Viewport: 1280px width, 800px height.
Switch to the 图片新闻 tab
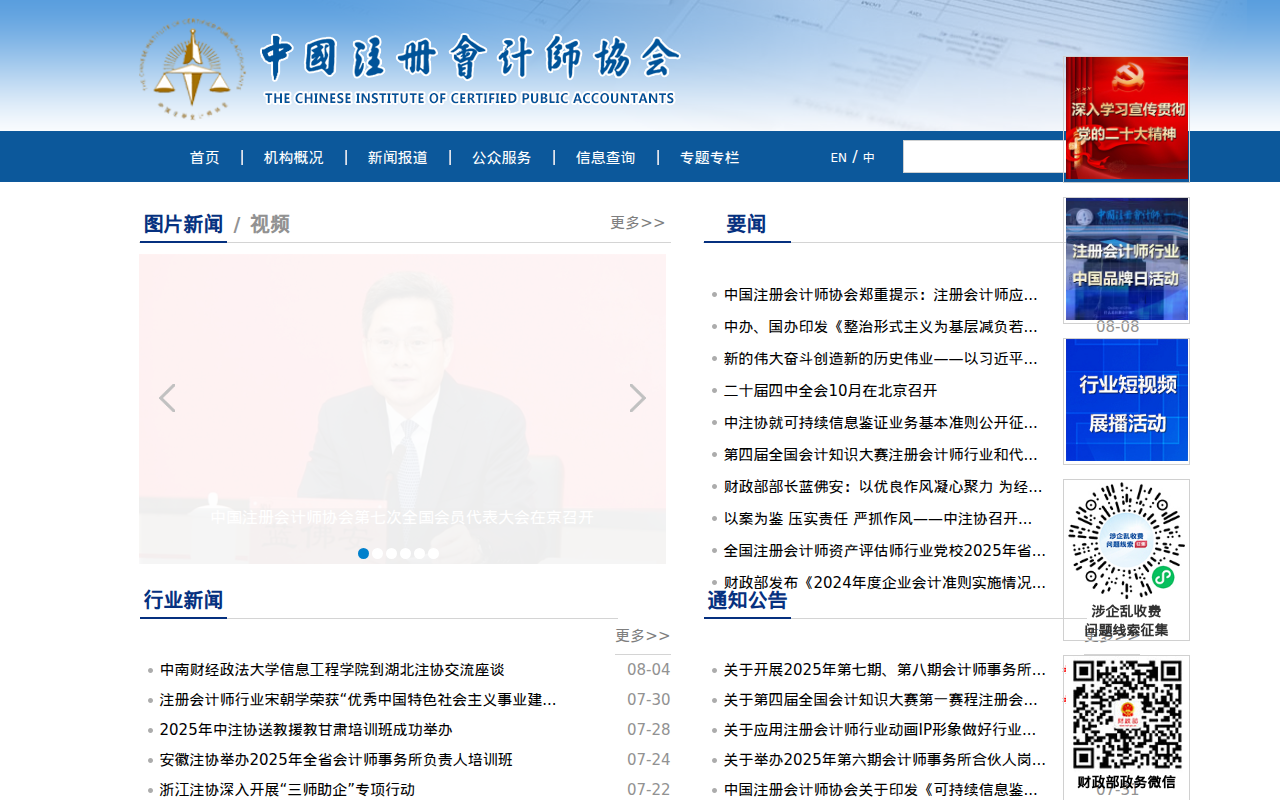183,224
